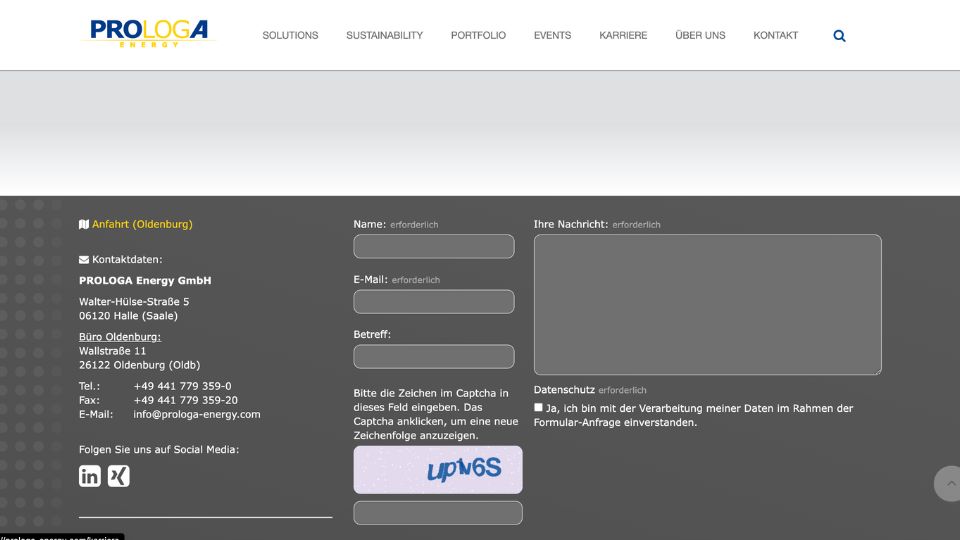Go to the Kontakt page

pyautogui.click(x=775, y=36)
